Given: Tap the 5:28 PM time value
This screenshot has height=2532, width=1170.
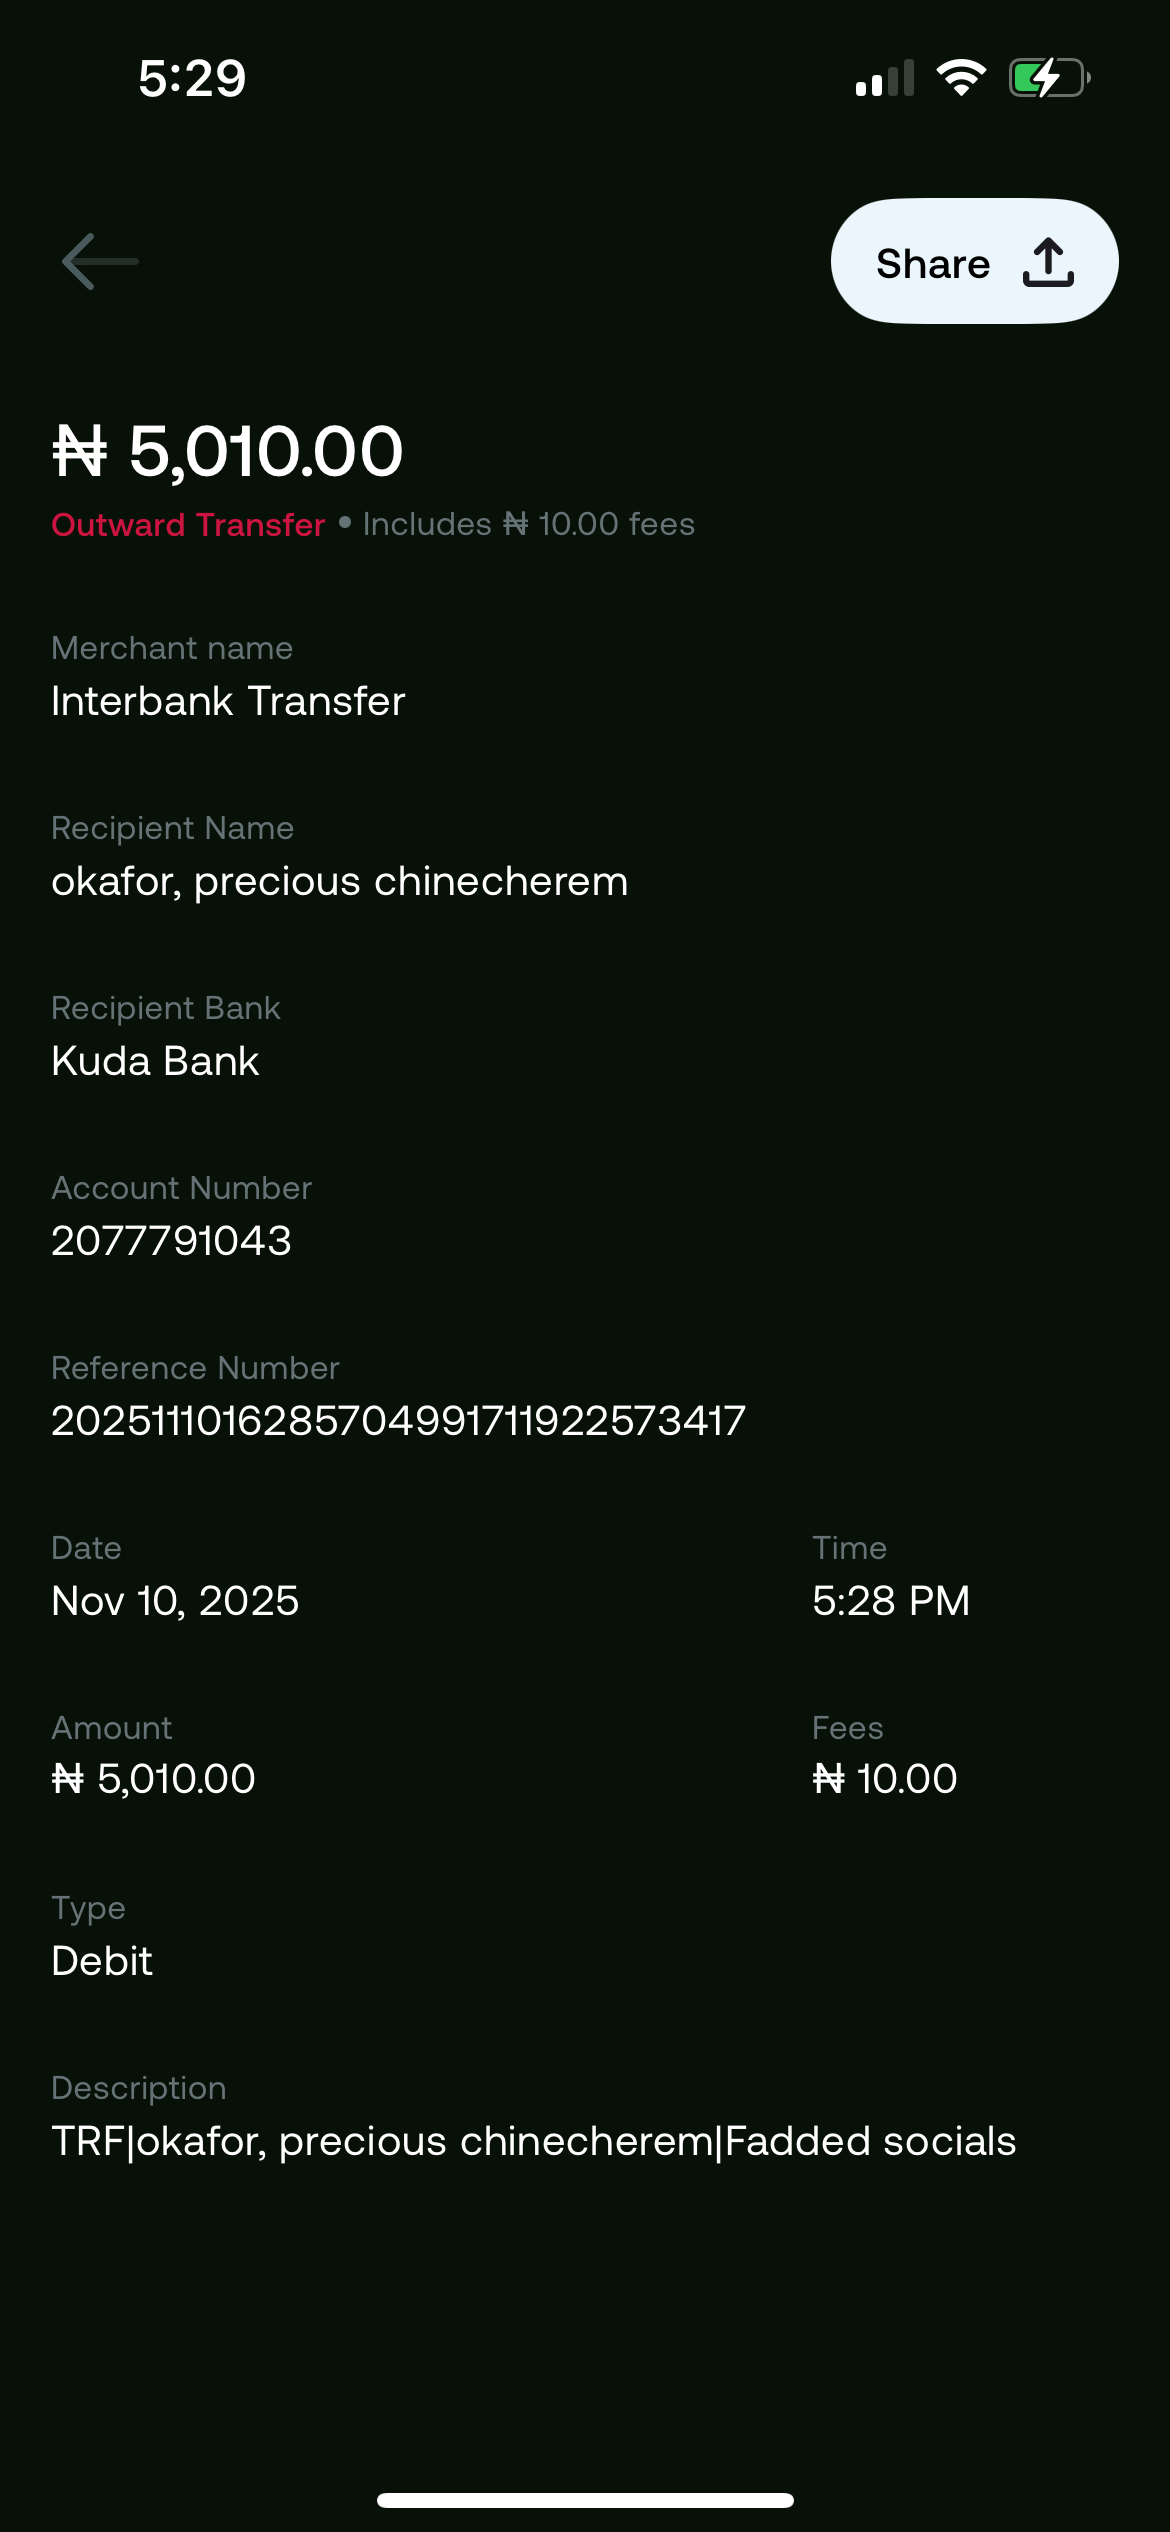Looking at the screenshot, I should click(891, 1601).
